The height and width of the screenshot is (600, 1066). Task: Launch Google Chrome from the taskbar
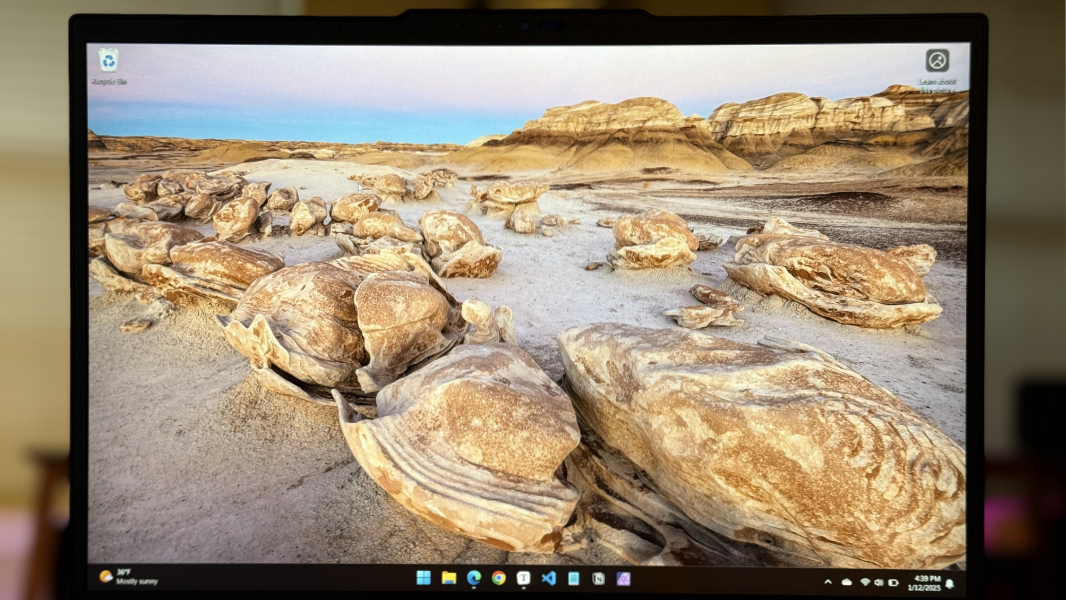pos(499,578)
